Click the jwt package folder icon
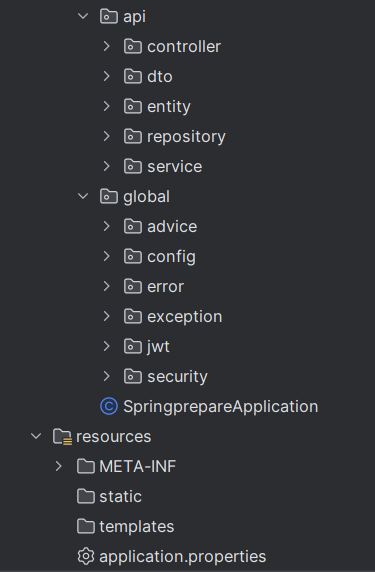 [133, 346]
